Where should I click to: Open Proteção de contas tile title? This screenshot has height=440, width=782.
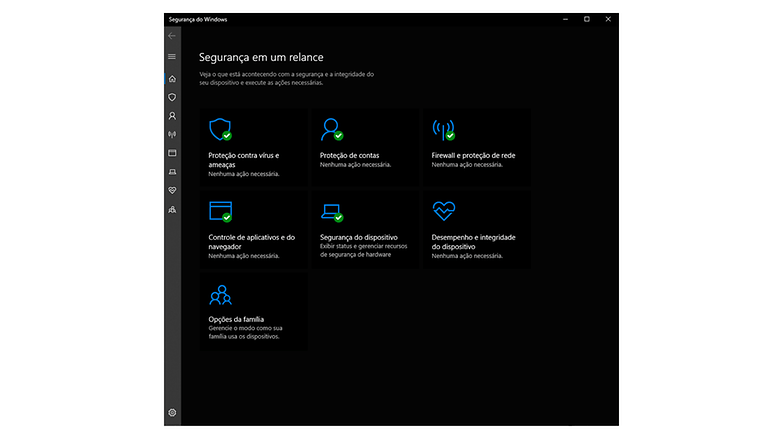pos(349,156)
